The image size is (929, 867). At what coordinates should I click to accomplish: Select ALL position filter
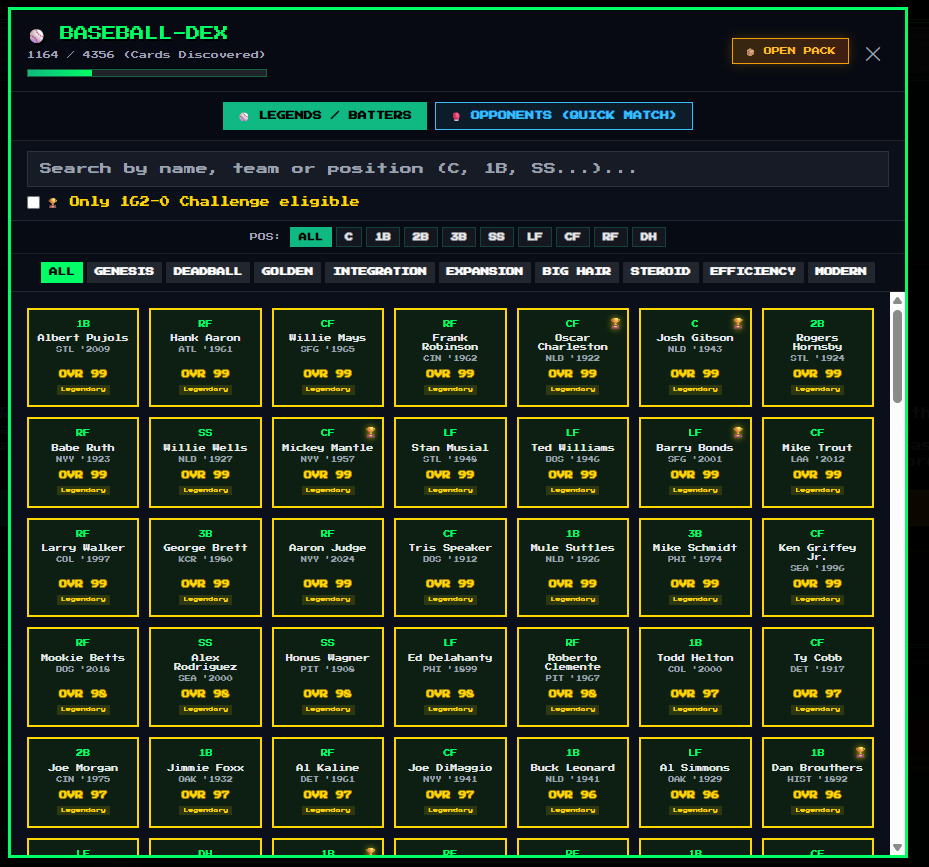pos(310,237)
